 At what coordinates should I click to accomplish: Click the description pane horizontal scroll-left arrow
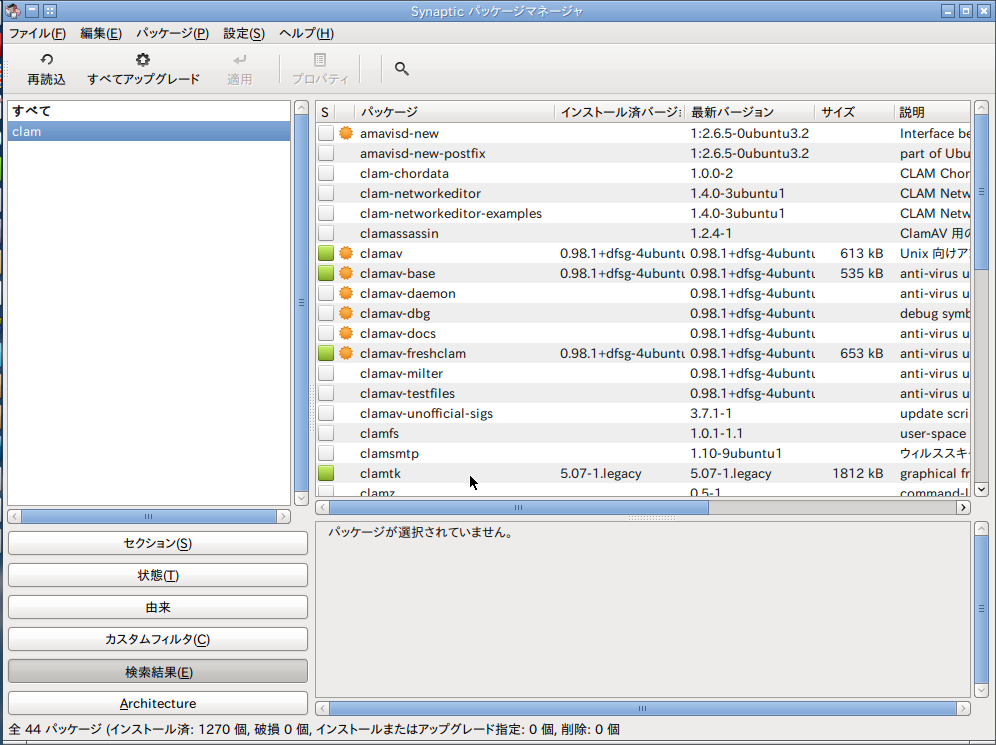click(x=323, y=708)
